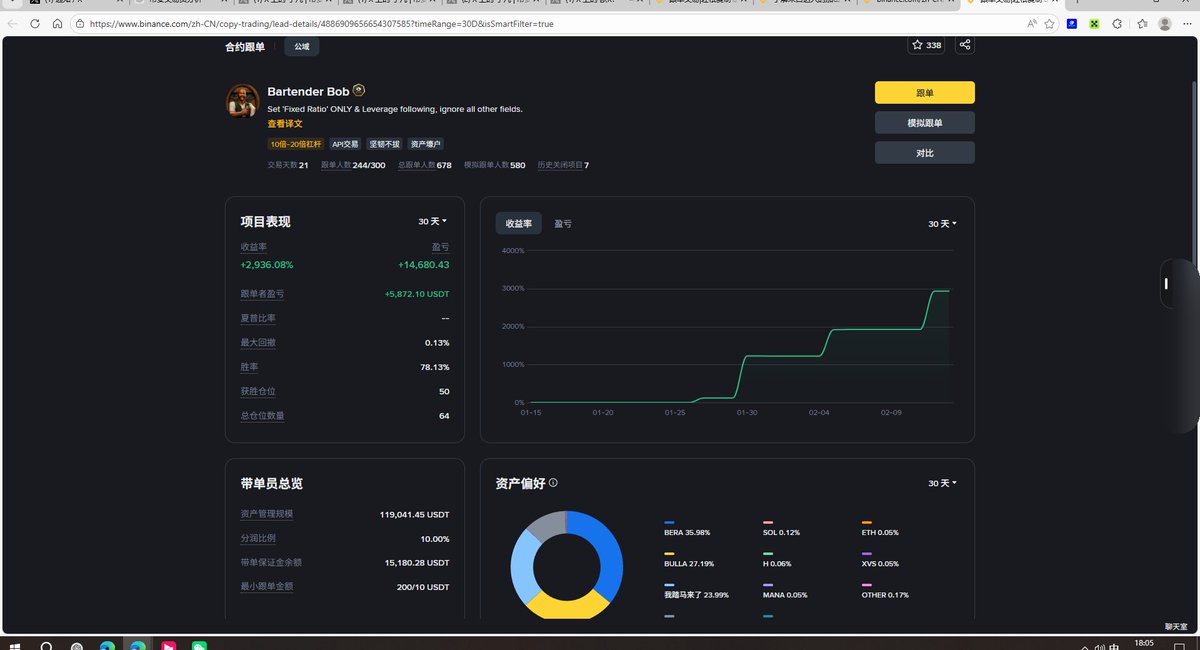The height and width of the screenshot is (650, 1200).
Task: Expand the 30 天 dropdown in 项目表现
Action: (x=432, y=221)
